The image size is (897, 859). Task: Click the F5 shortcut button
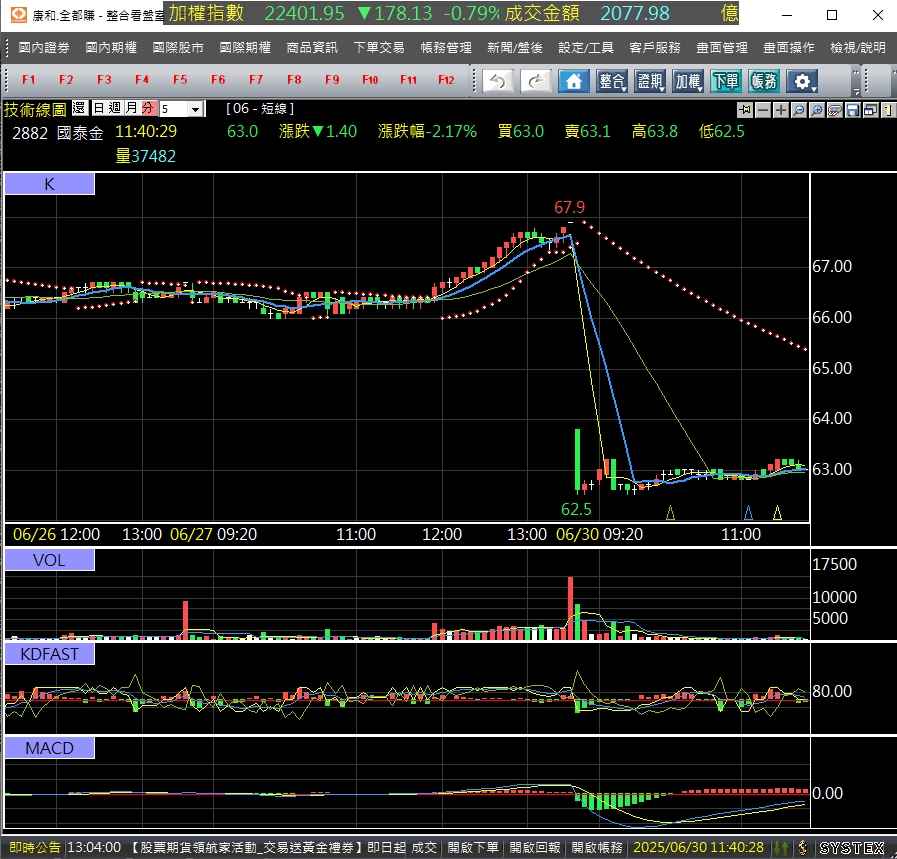pyautogui.click(x=180, y=80)
